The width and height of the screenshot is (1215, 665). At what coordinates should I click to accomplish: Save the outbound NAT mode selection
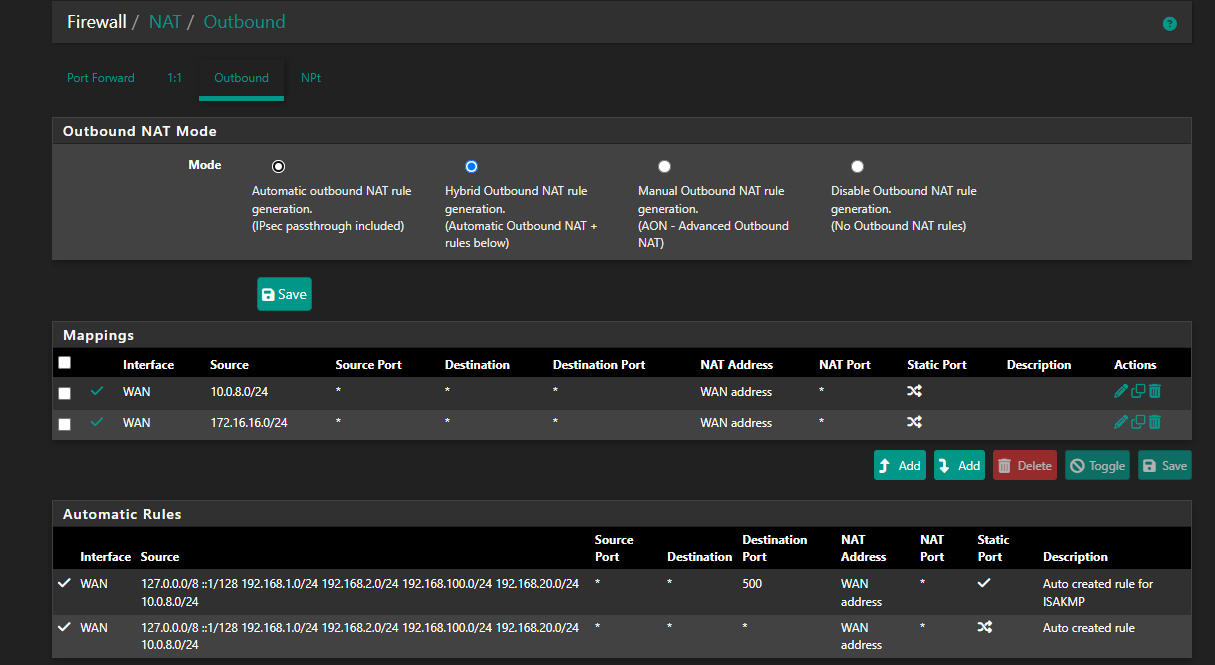pos(284,294)
